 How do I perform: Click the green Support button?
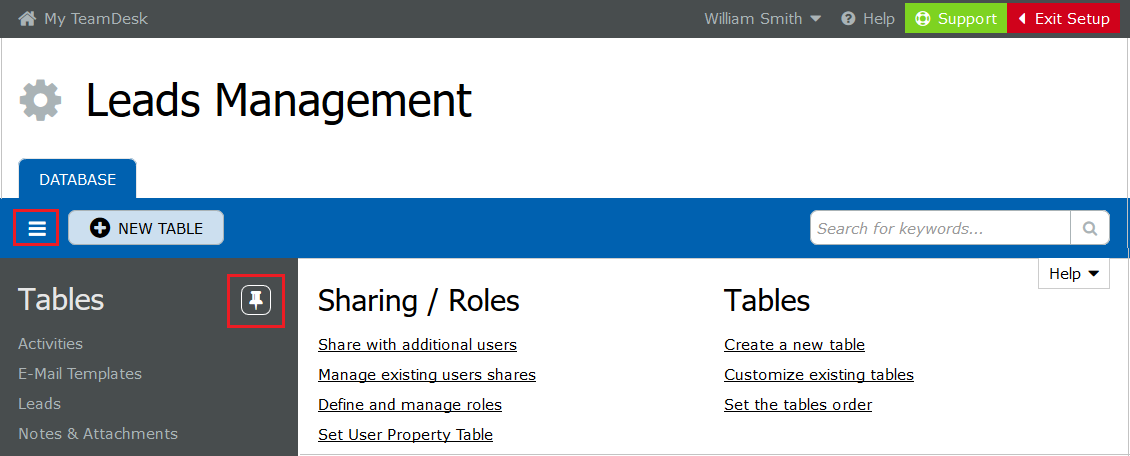pos(956,19)
